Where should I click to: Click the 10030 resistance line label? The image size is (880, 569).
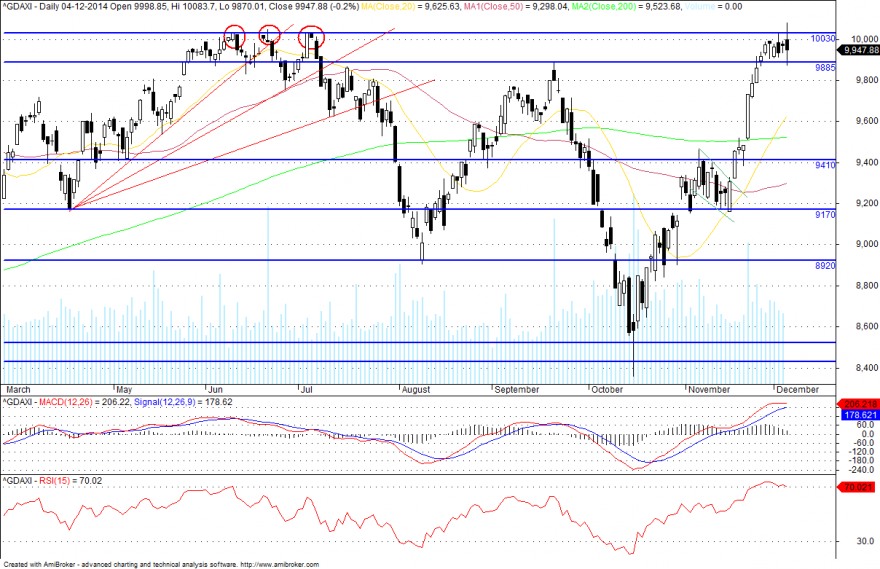(x=823, y=39)
